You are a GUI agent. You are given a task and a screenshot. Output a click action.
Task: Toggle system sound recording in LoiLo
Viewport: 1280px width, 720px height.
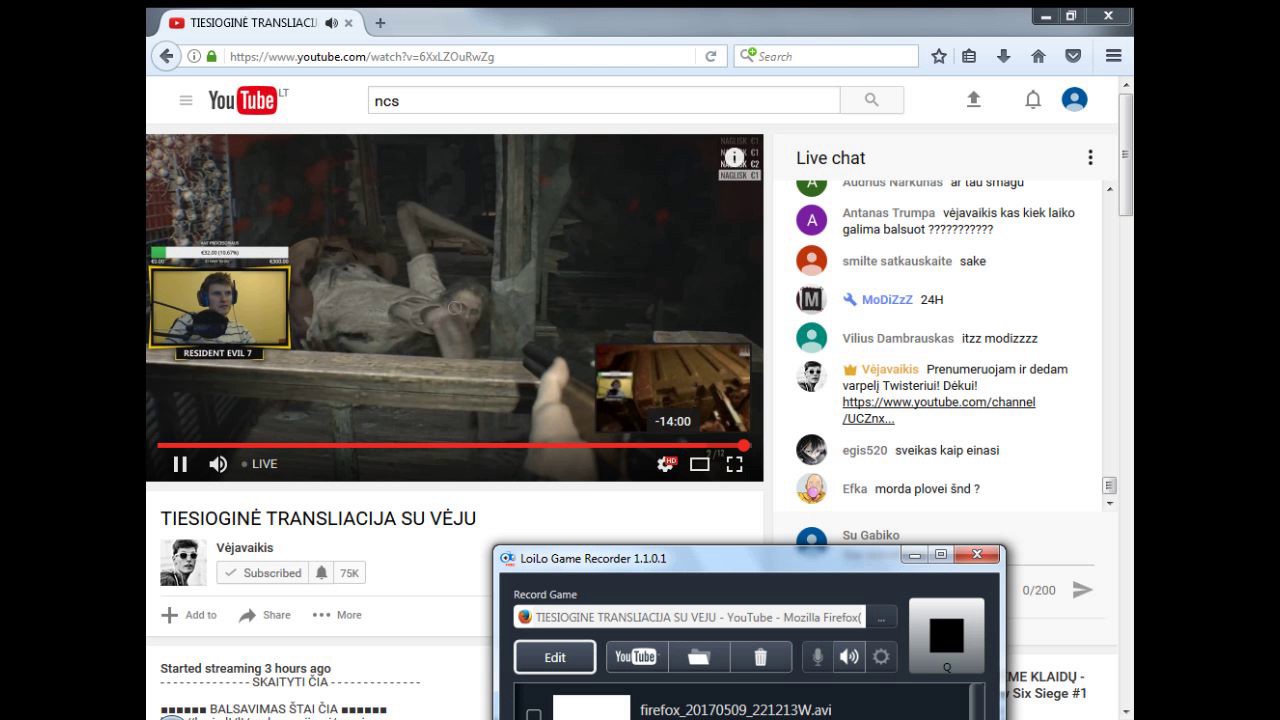pos(849,657)
